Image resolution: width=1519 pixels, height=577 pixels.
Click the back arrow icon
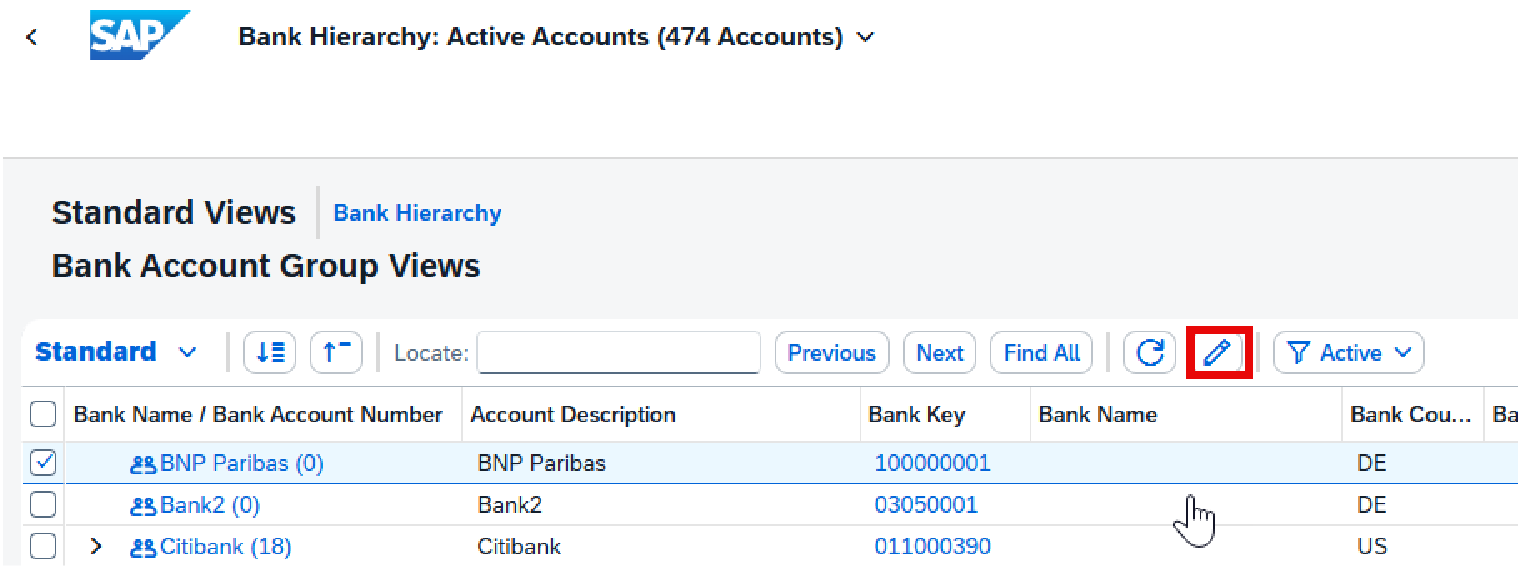(x=32, y=38)
